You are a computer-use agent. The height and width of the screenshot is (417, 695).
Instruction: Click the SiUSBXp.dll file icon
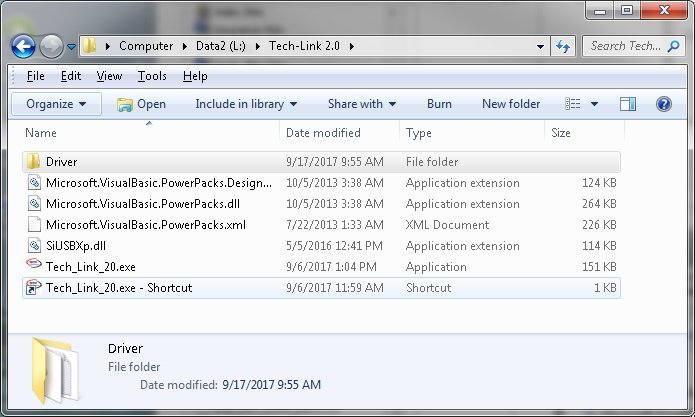(33, 246)
